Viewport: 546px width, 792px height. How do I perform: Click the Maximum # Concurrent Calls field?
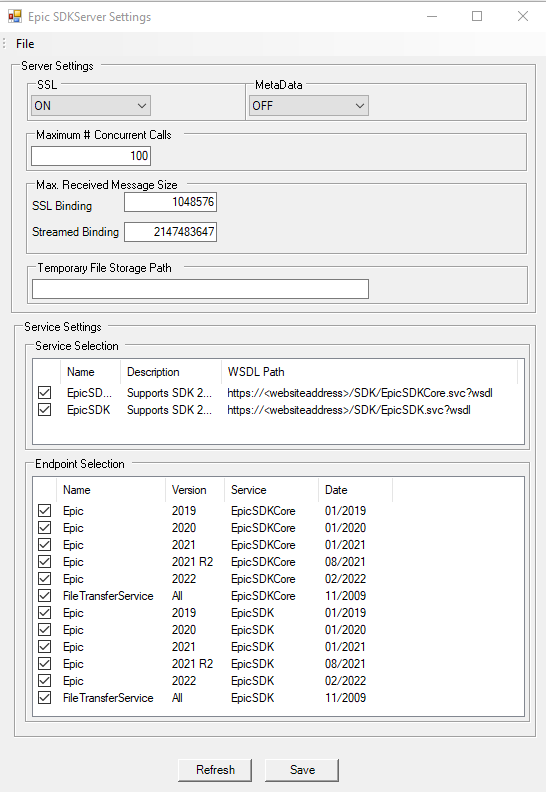tap(91, 156)
